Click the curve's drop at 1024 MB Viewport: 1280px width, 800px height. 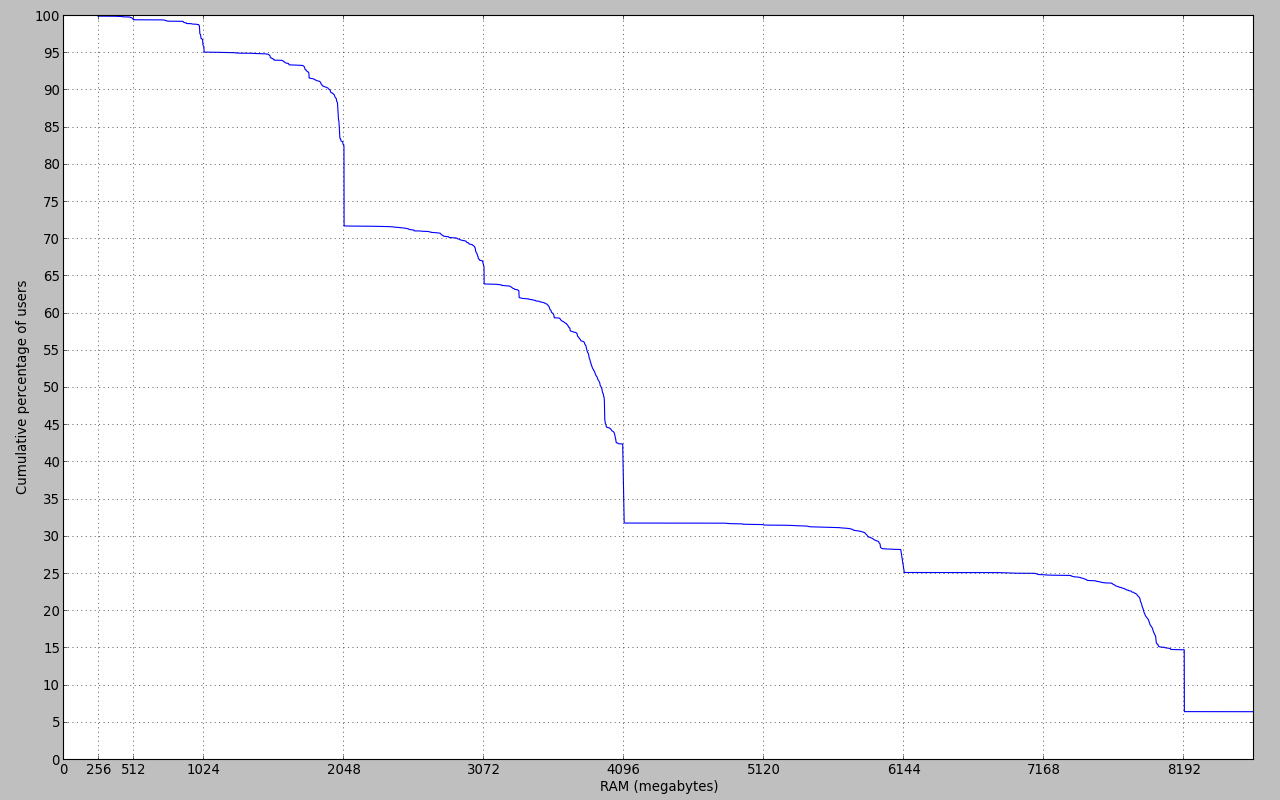click(x=202, y=39)
